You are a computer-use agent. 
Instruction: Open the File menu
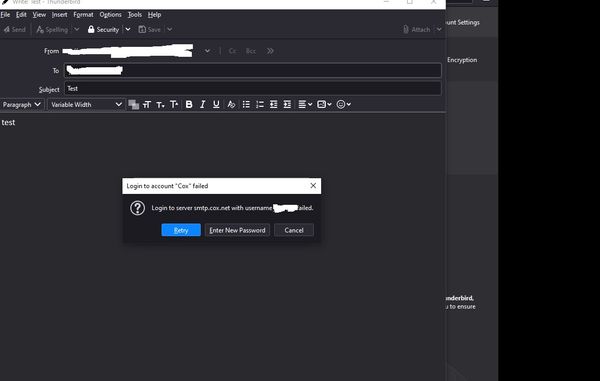click(5, 15)
